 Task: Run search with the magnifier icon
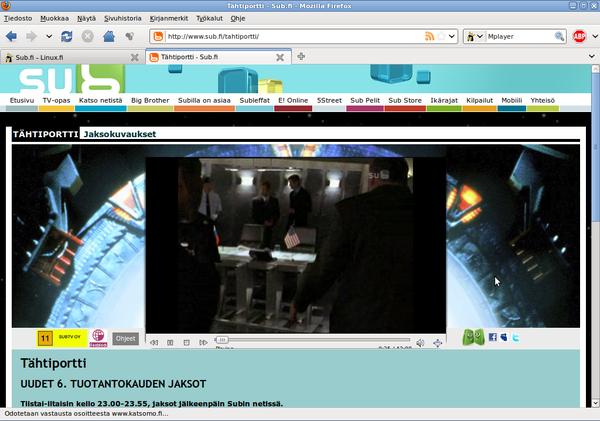(x=559, y=37)
